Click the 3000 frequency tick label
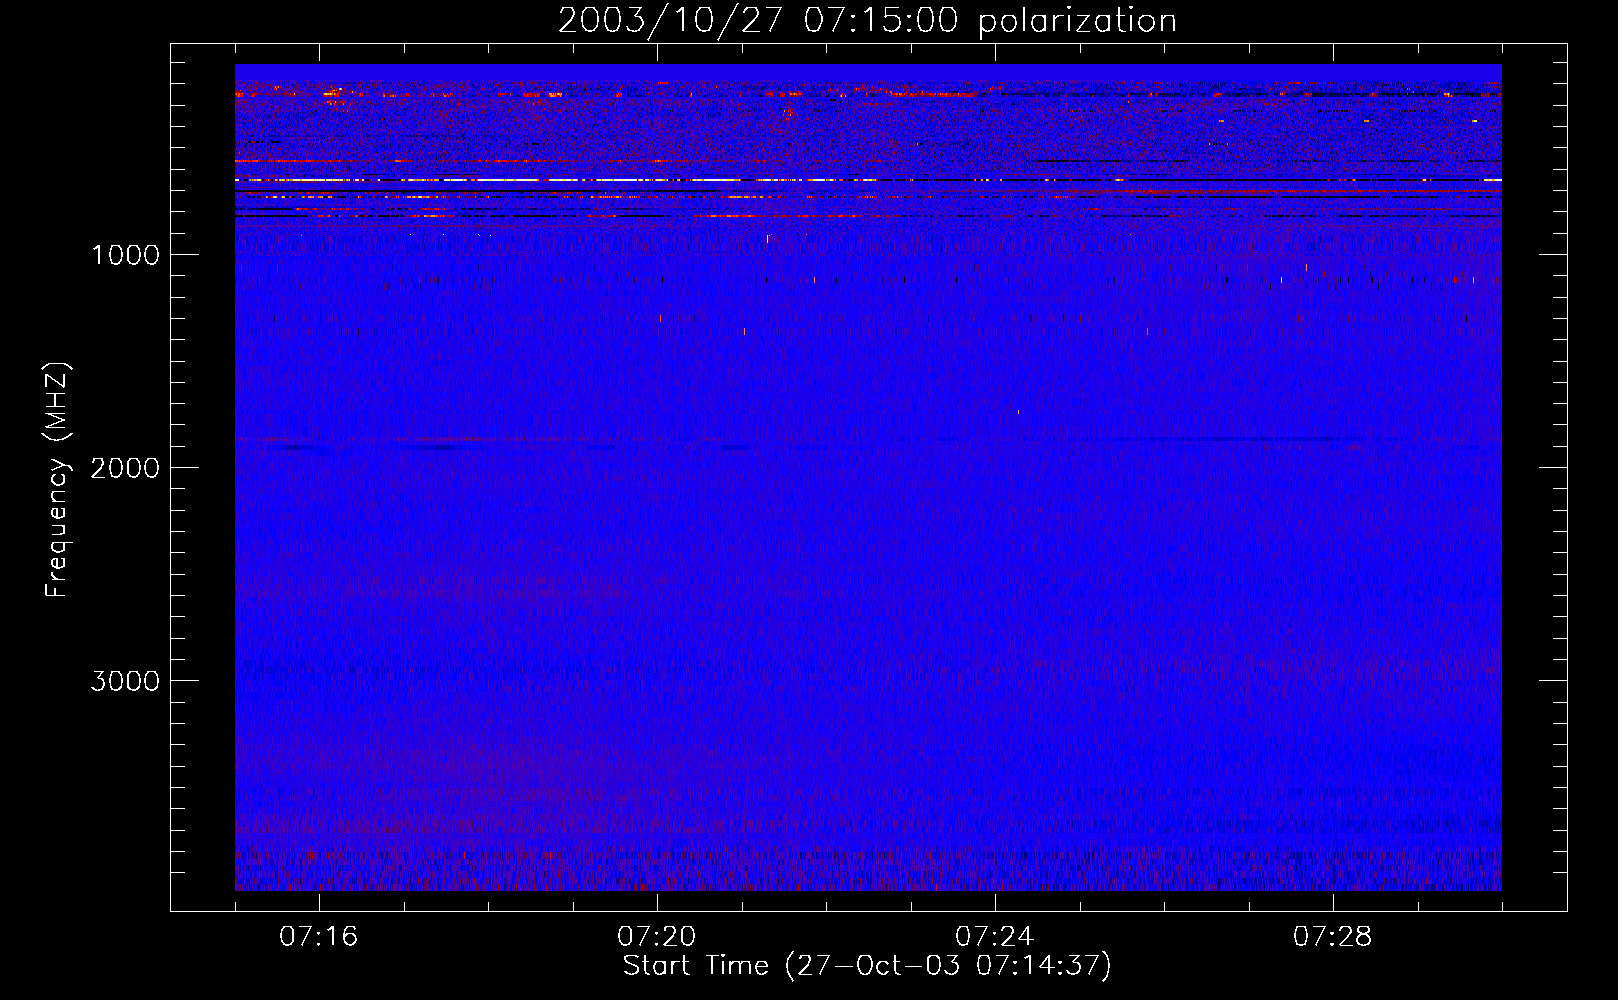This screenshot has width=1618, height=1000. (125, 681)
